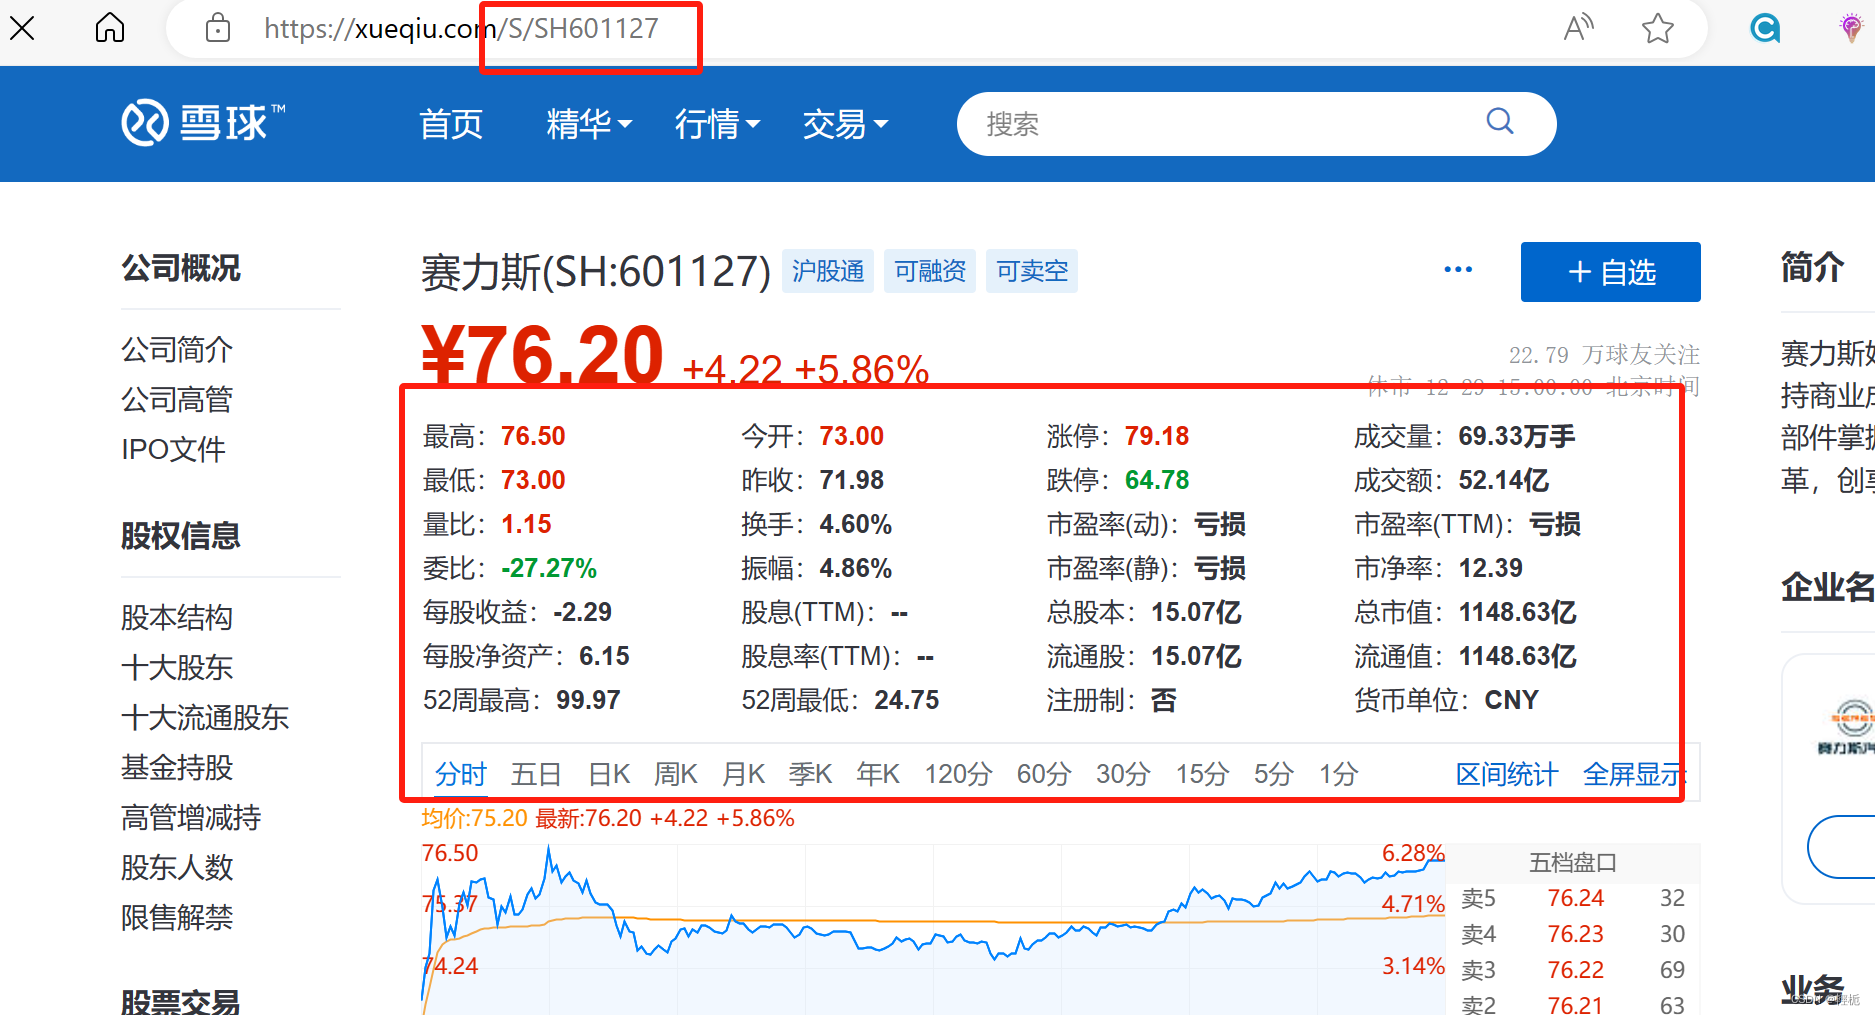Select the 5分 chart tab
Image resolution: width=1875 pixels, height=1015 pixels.
(1274, 774)
